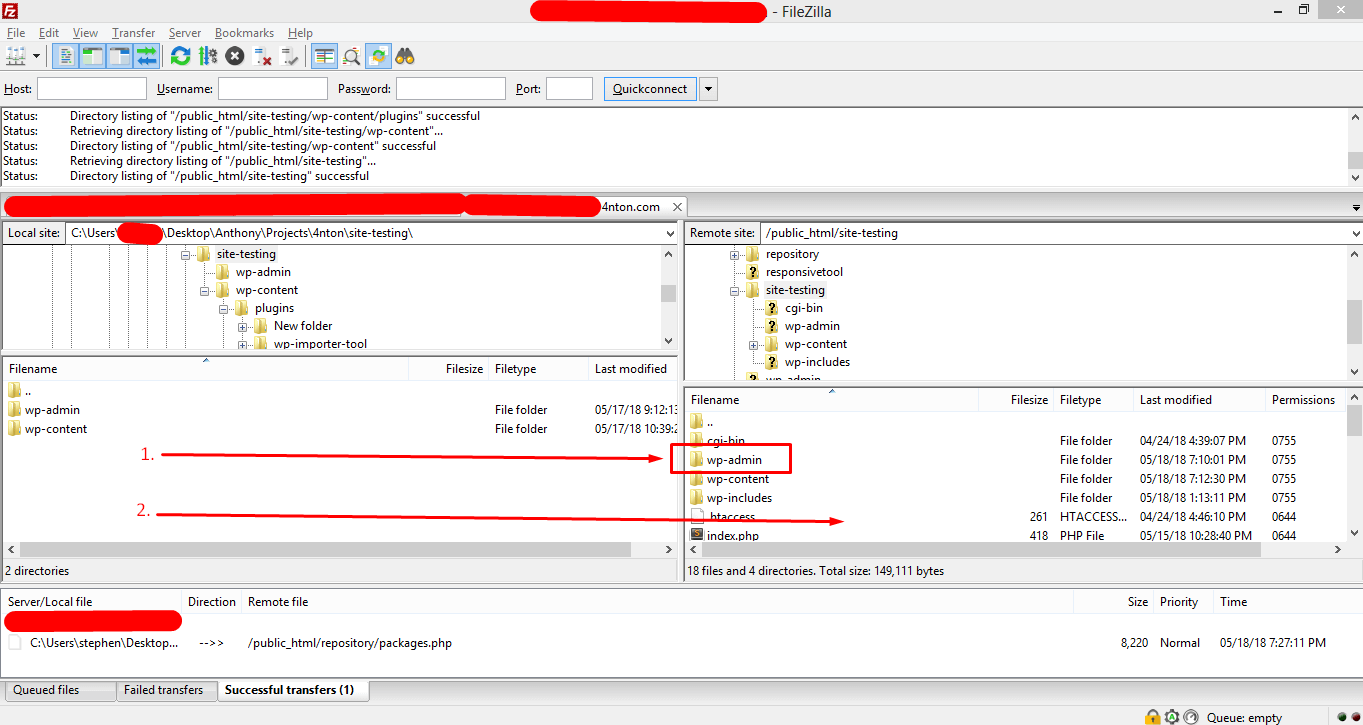Open directory listing filters dialog

pyautogui.click(x=324, y=56)
